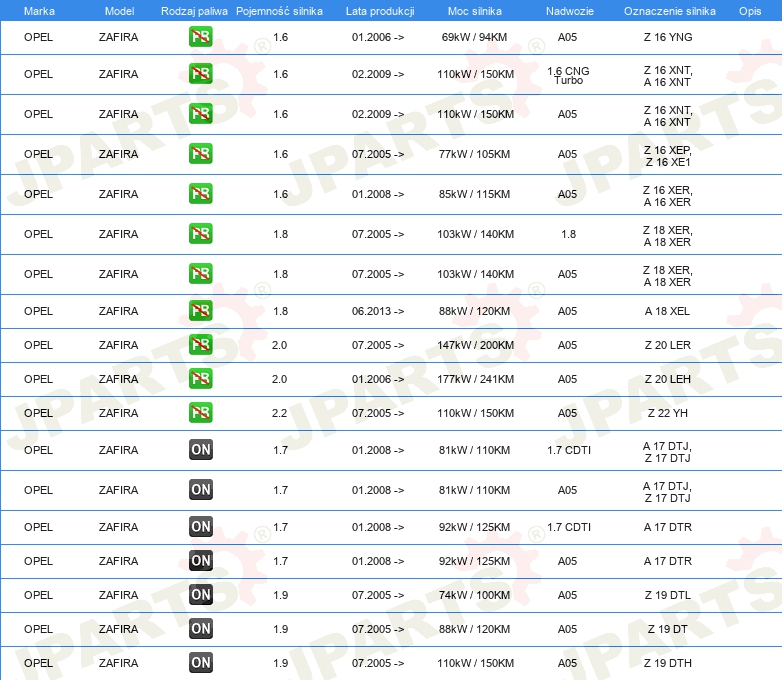Click petrol fuel icon for A 18 XEL engine
782x680 pixels.
(200, 311)
